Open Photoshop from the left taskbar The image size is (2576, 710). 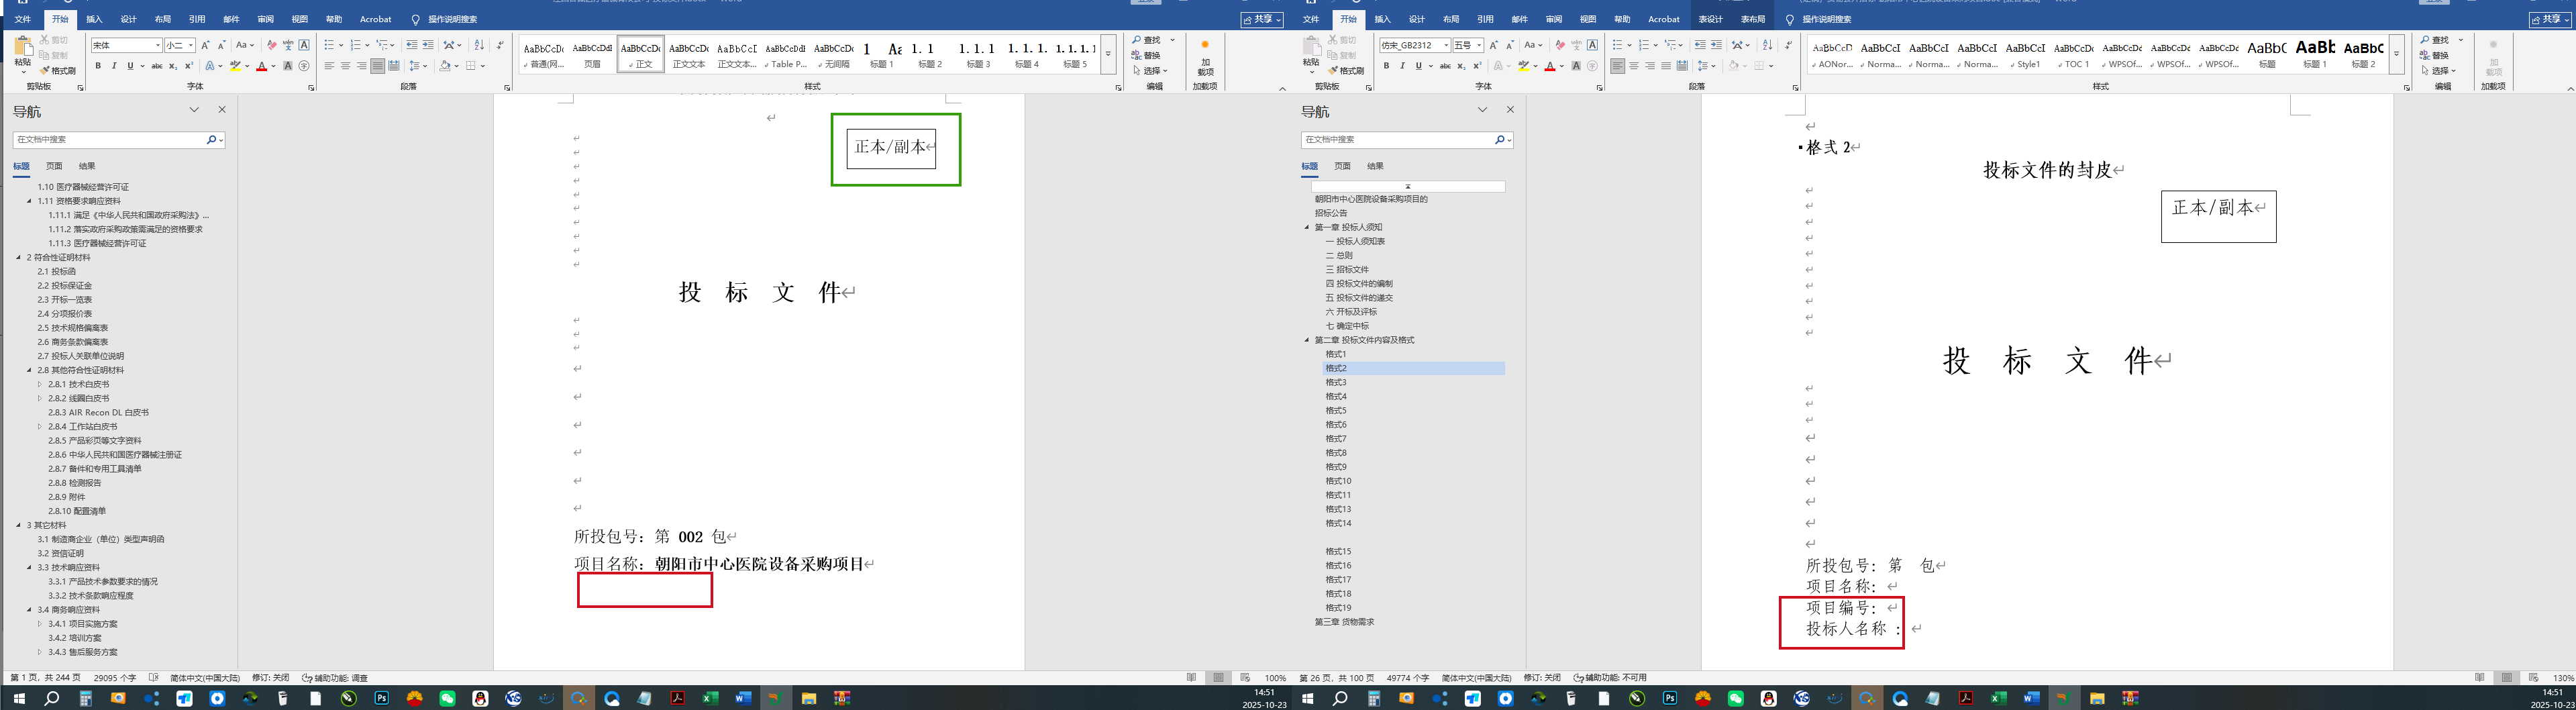click(381, 698)
